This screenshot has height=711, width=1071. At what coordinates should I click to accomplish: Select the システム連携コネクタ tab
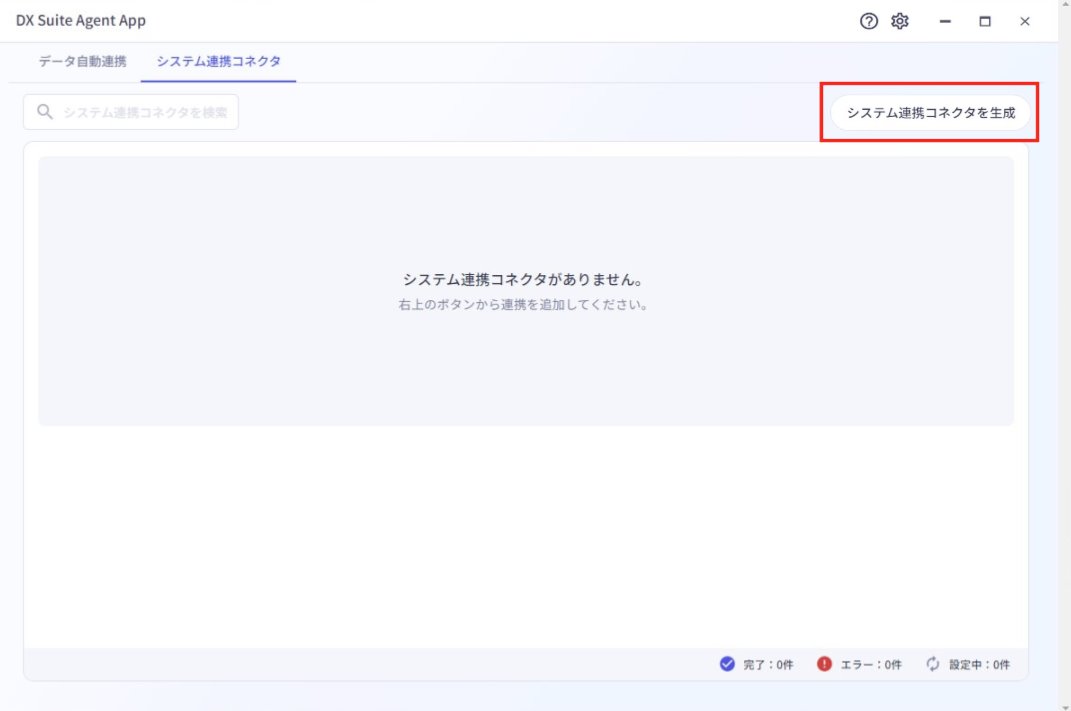[x=219, y=61]
